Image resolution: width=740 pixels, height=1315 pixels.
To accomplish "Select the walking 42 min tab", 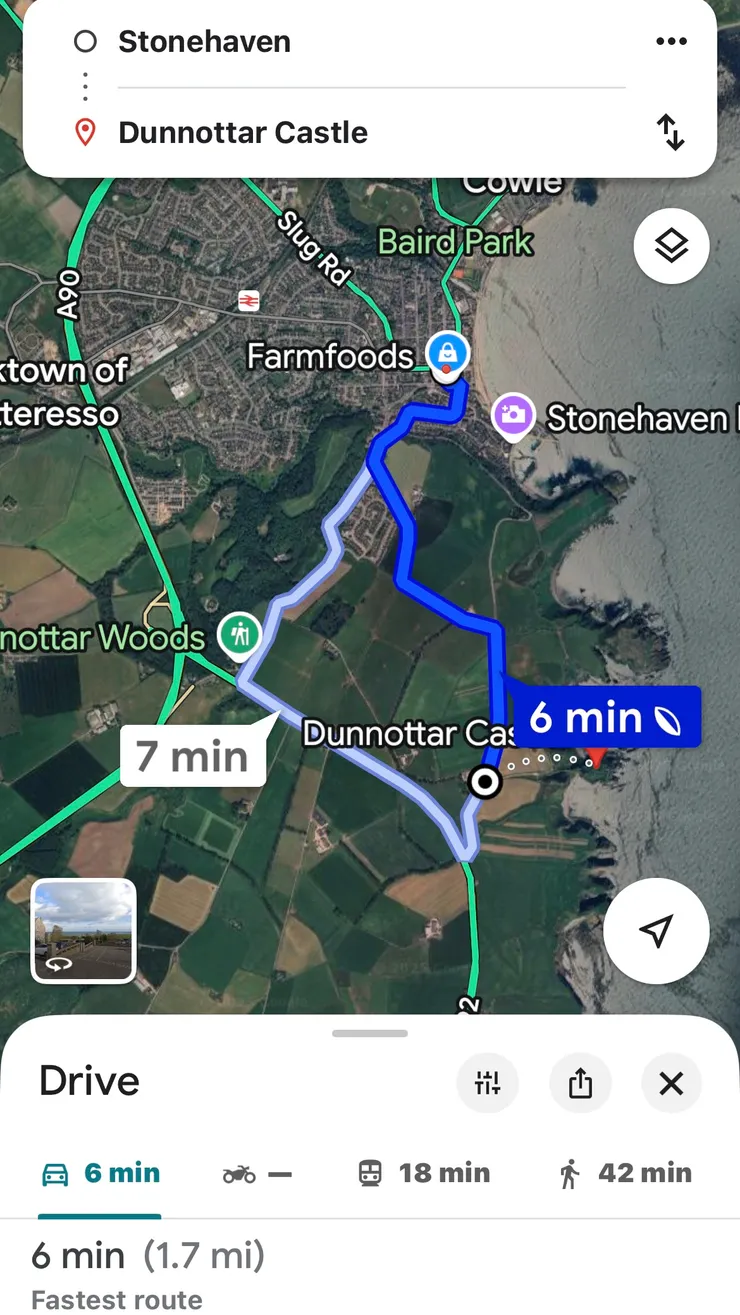I will (625, 1173).
